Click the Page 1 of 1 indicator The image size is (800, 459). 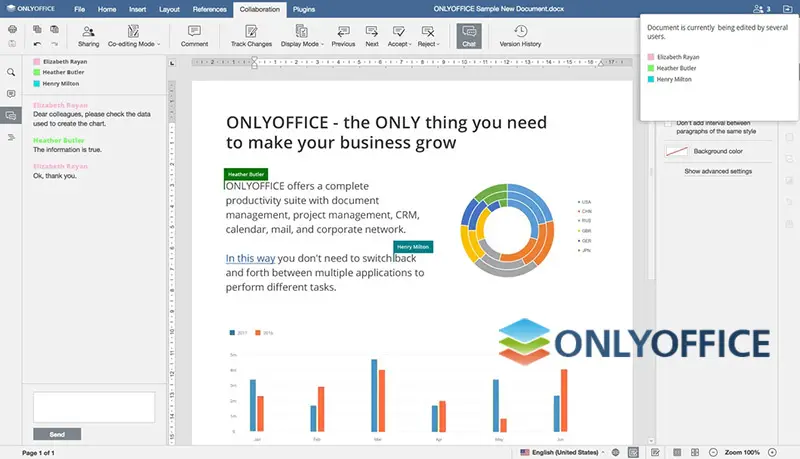pyautogui.click(x=38, y=452)
